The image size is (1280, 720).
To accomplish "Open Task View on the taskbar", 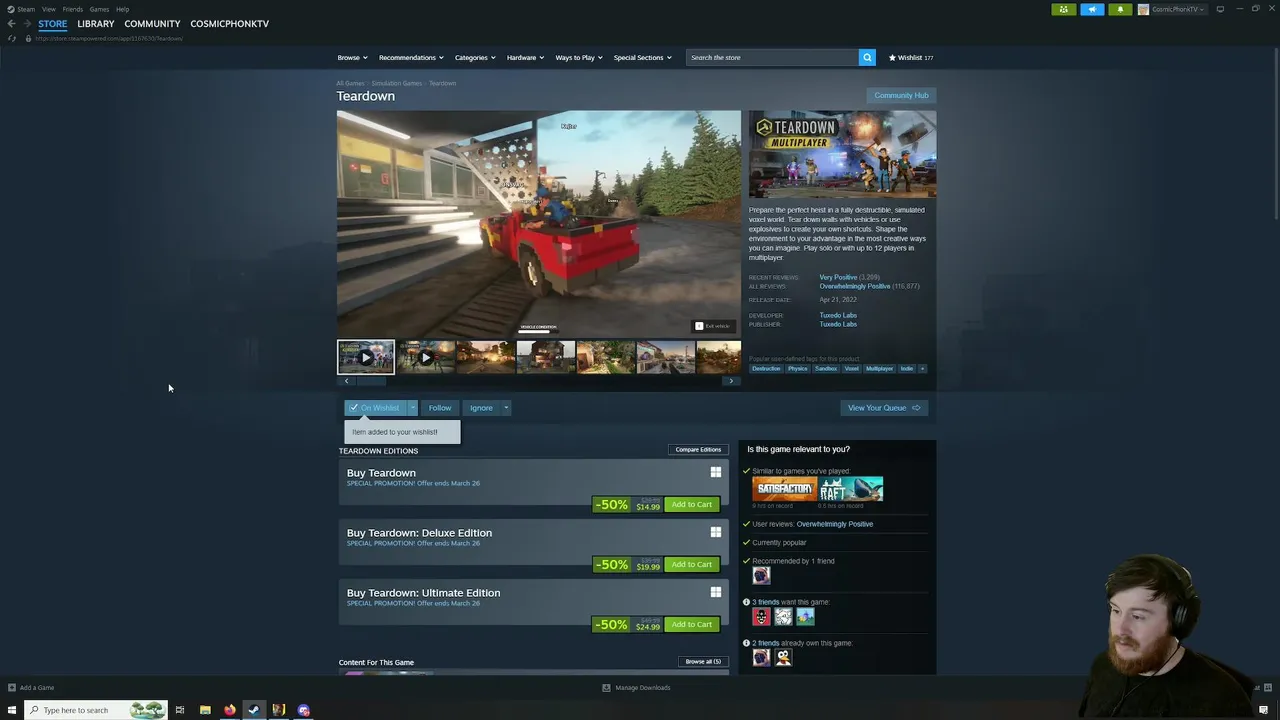I will click(x=180, y=710).
